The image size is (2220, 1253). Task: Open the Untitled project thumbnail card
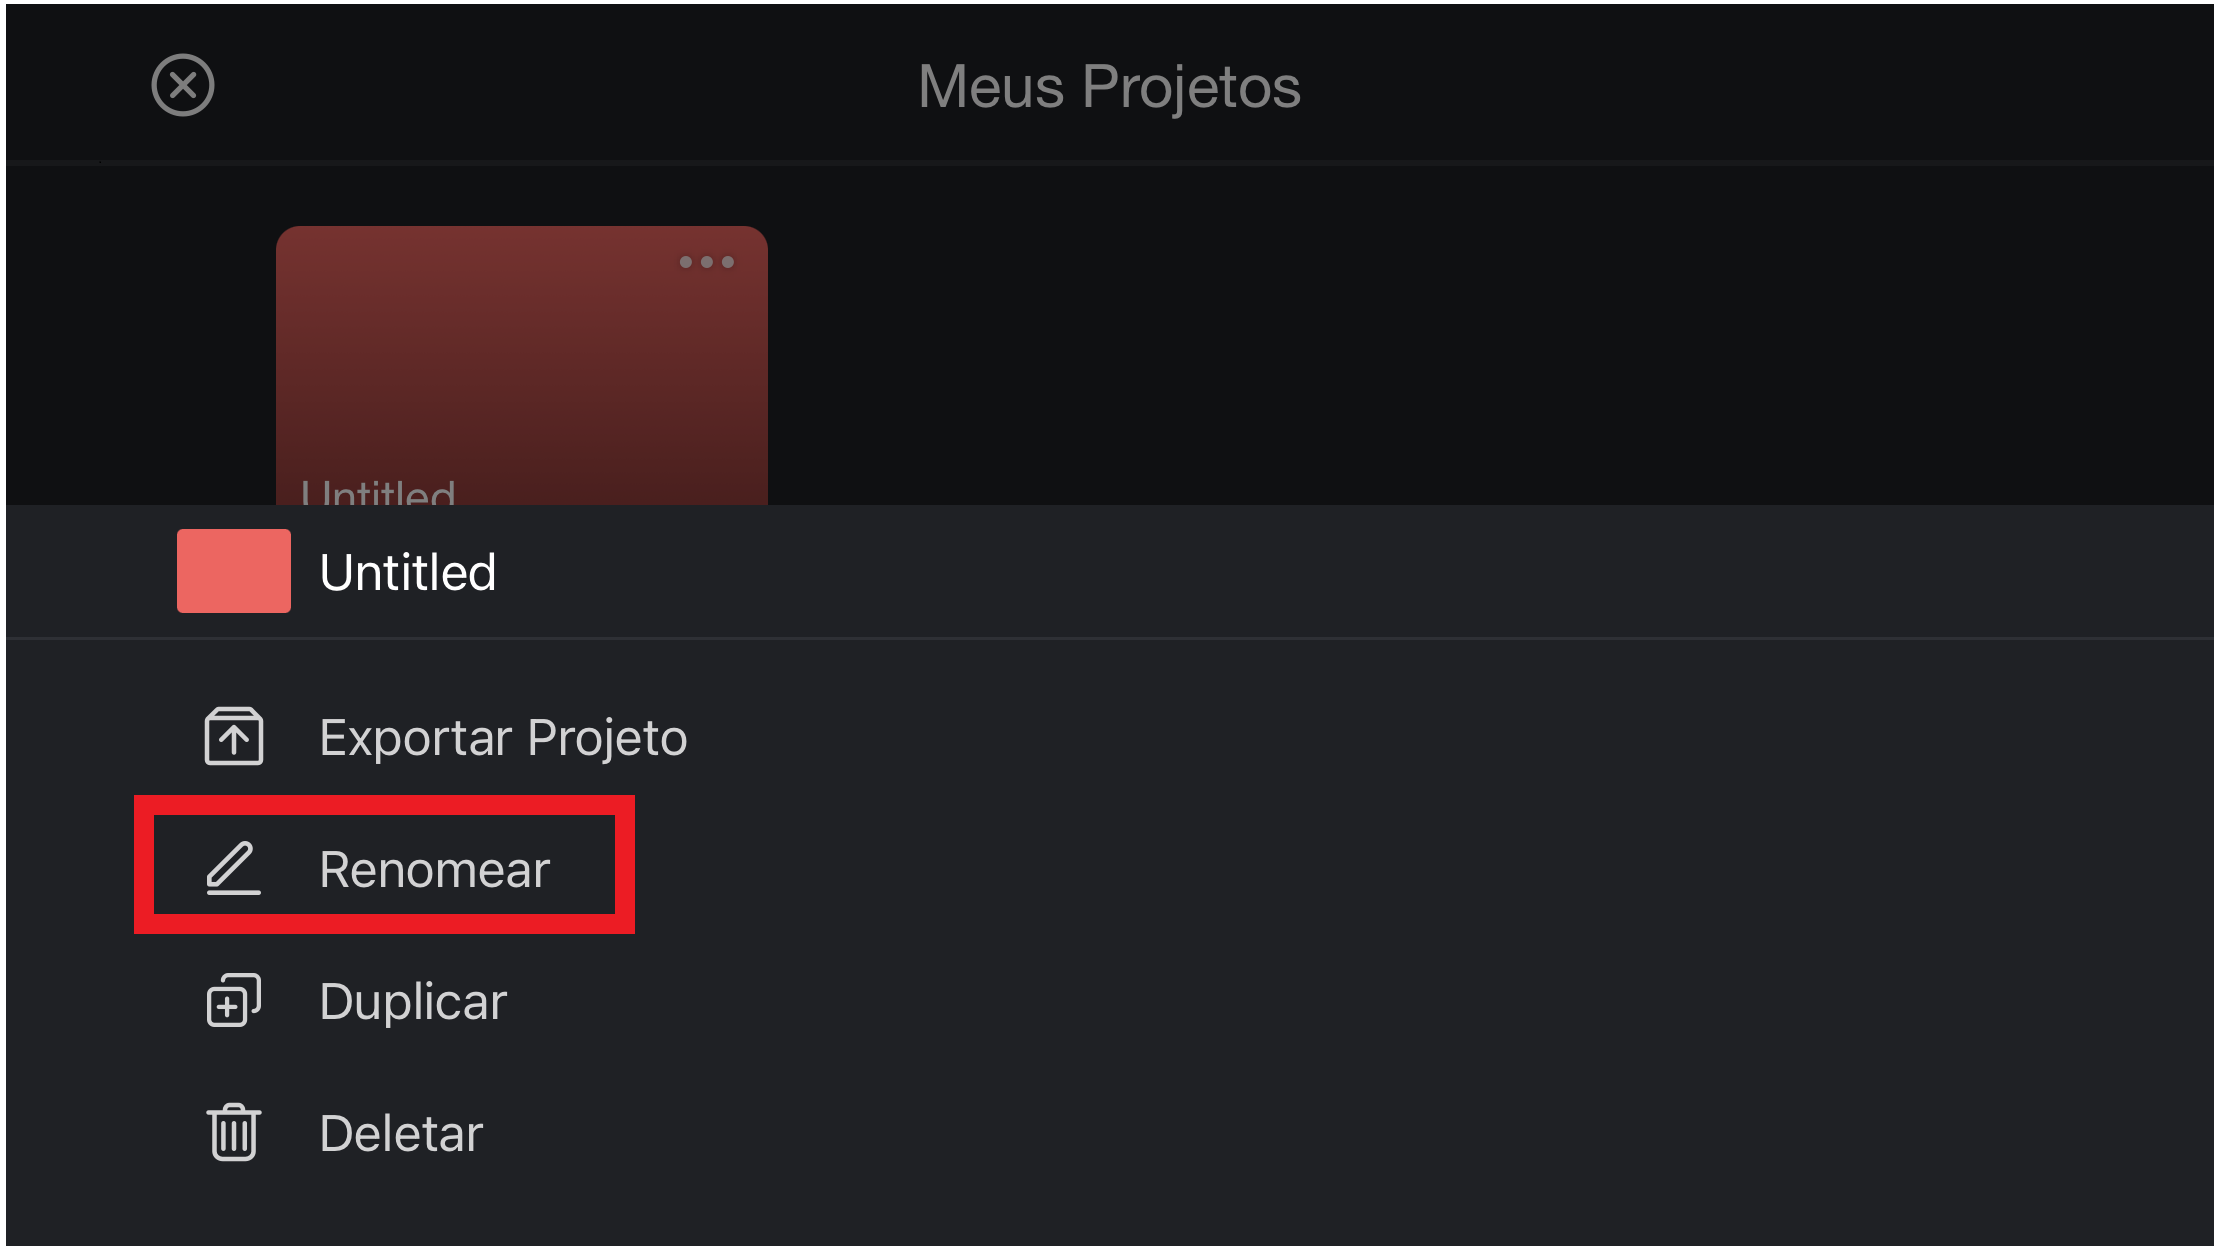[x=522, y=366]
